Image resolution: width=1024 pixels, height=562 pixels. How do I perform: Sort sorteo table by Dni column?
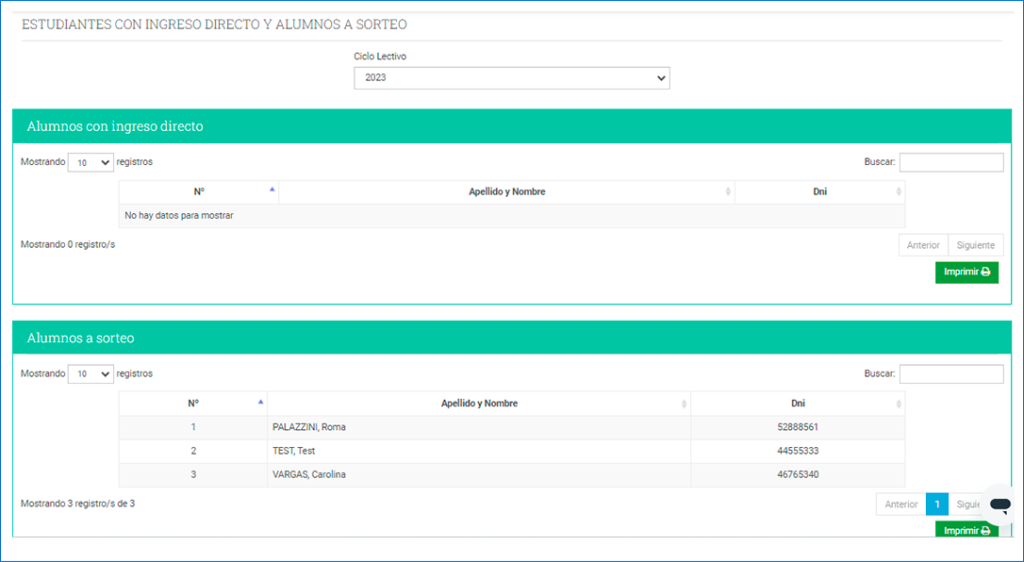click(x=797, y=404)
